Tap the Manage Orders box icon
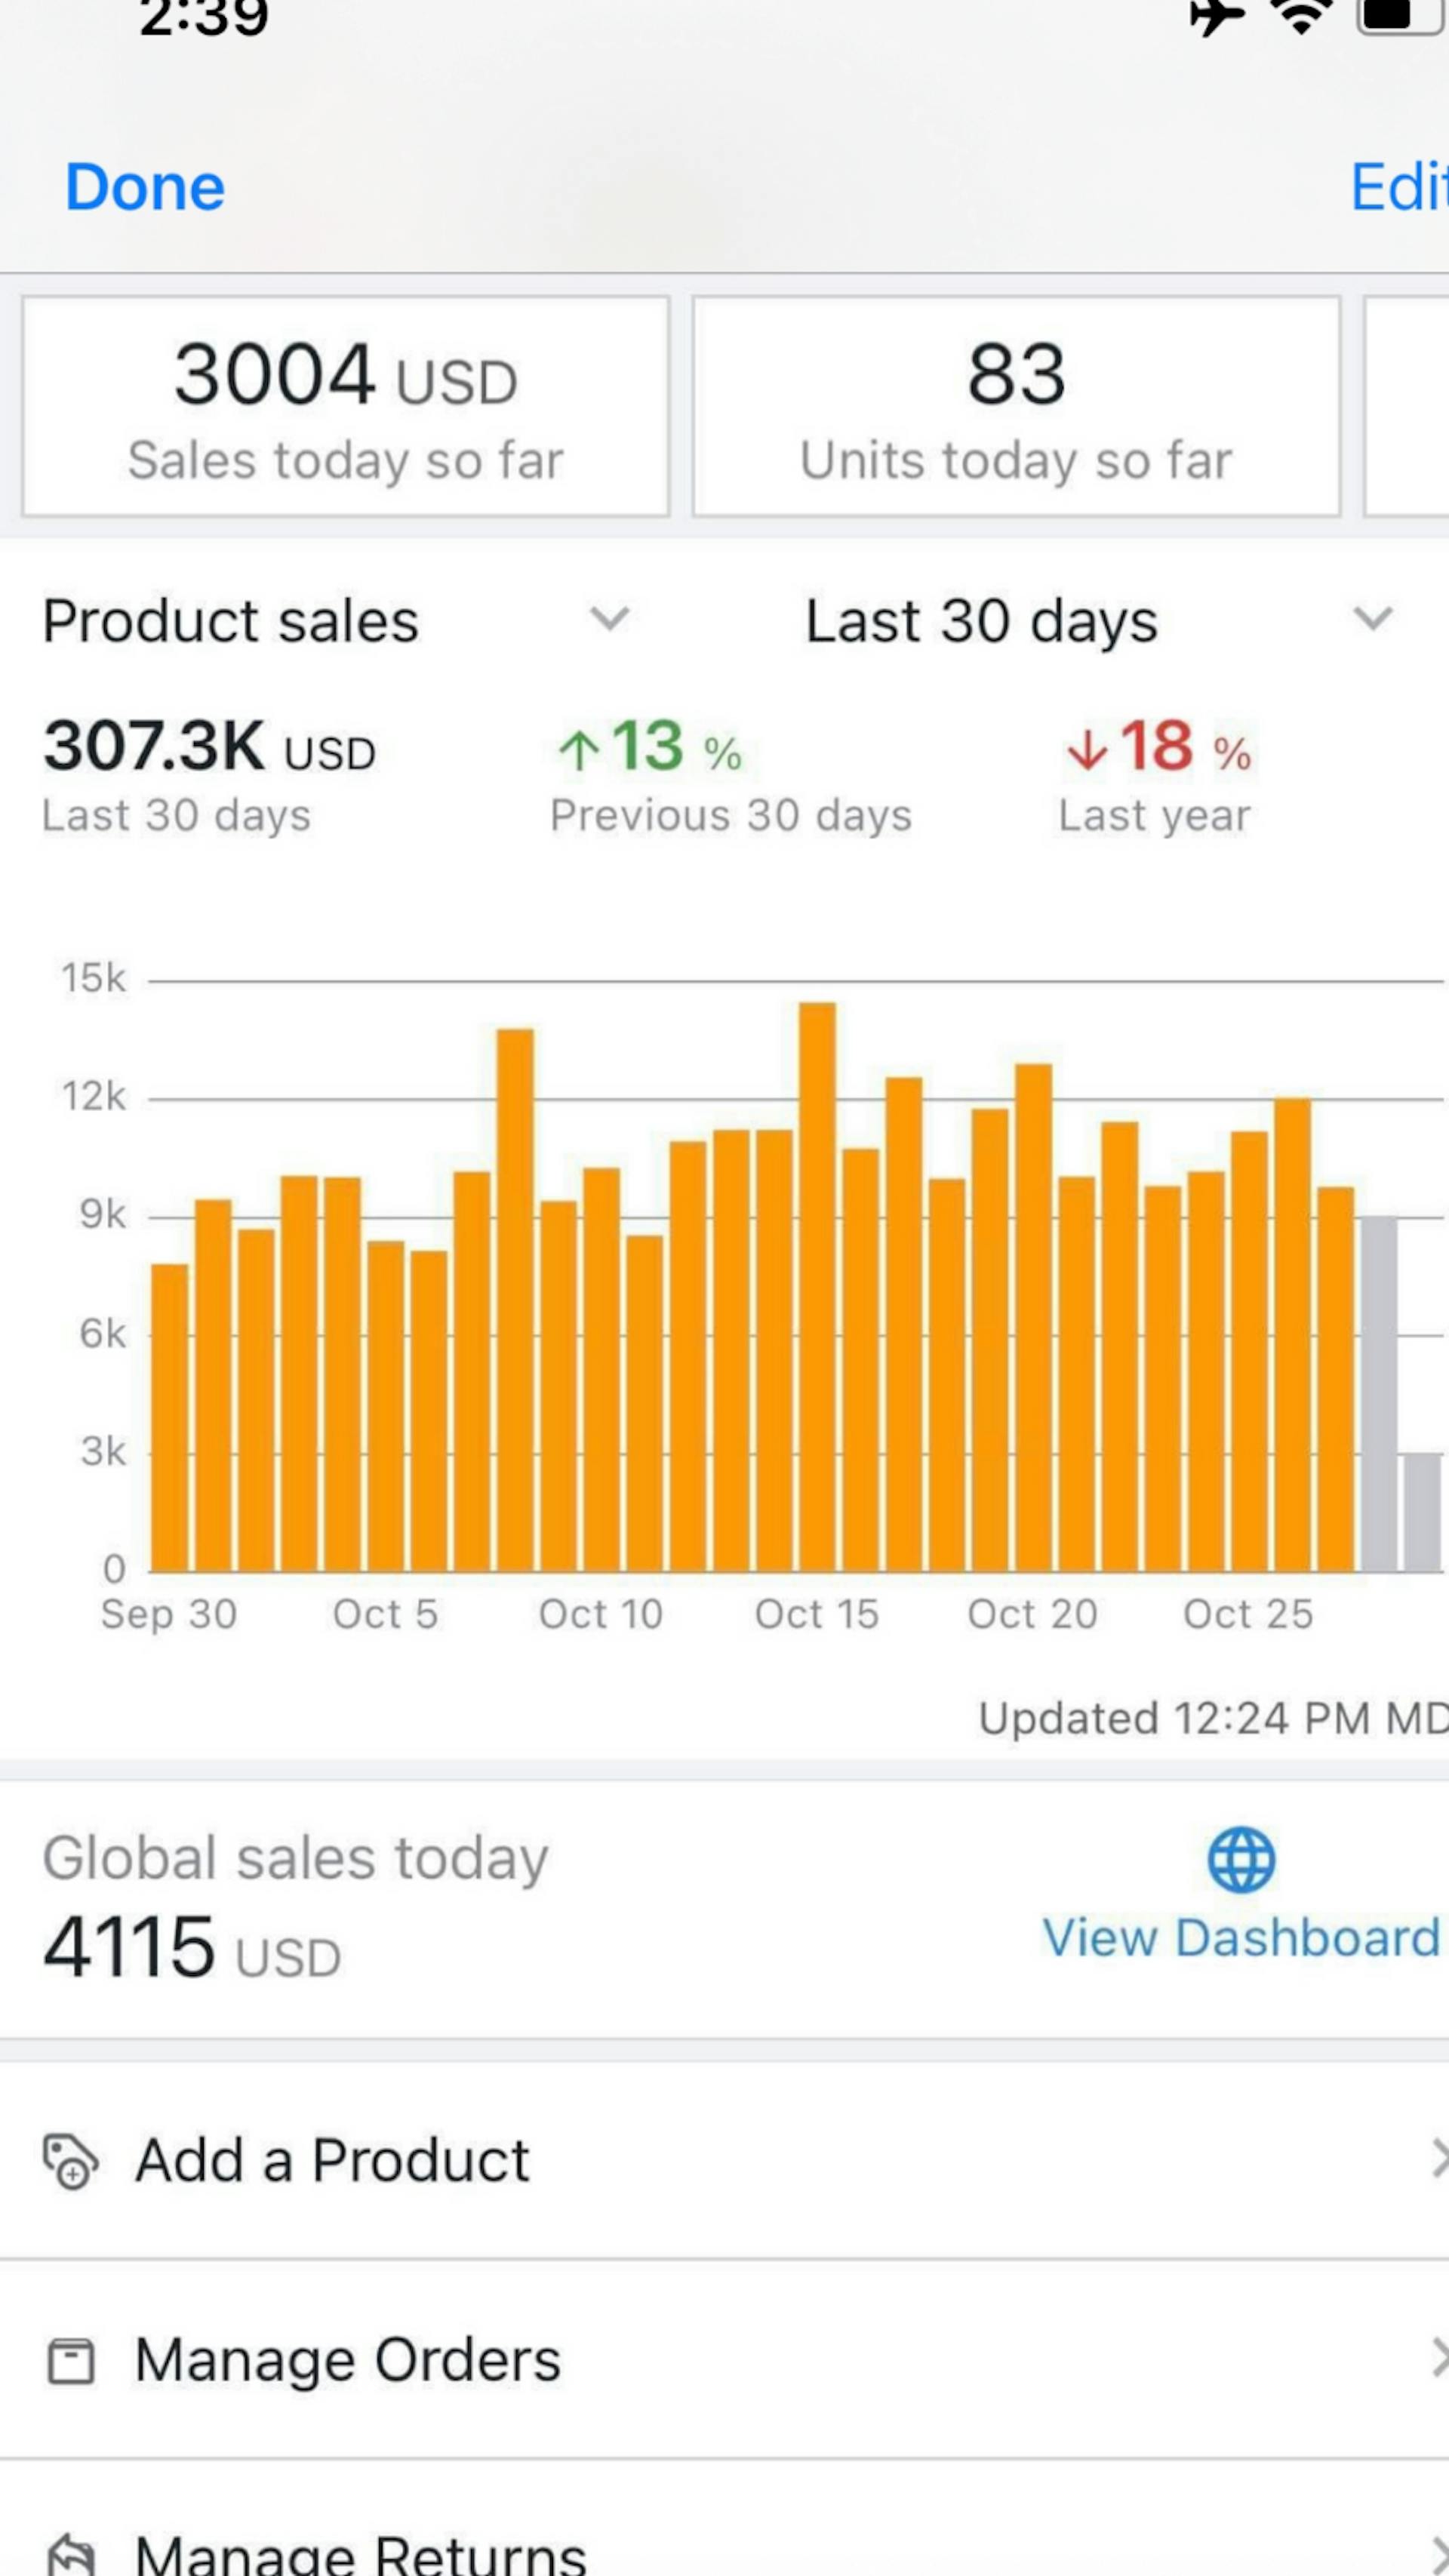The image size is (1449, 2576). 70,2361
